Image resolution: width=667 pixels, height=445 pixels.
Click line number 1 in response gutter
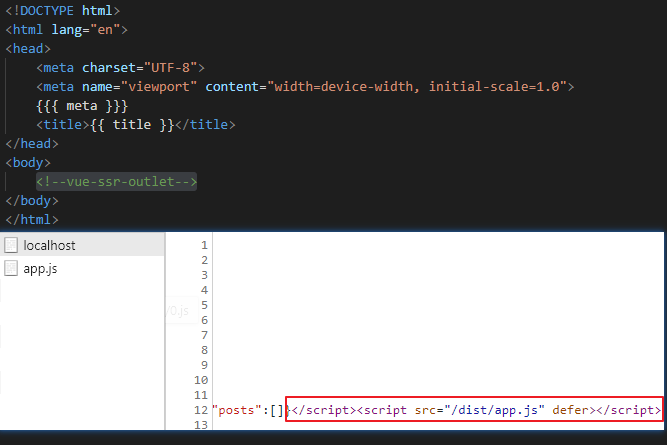204,245
